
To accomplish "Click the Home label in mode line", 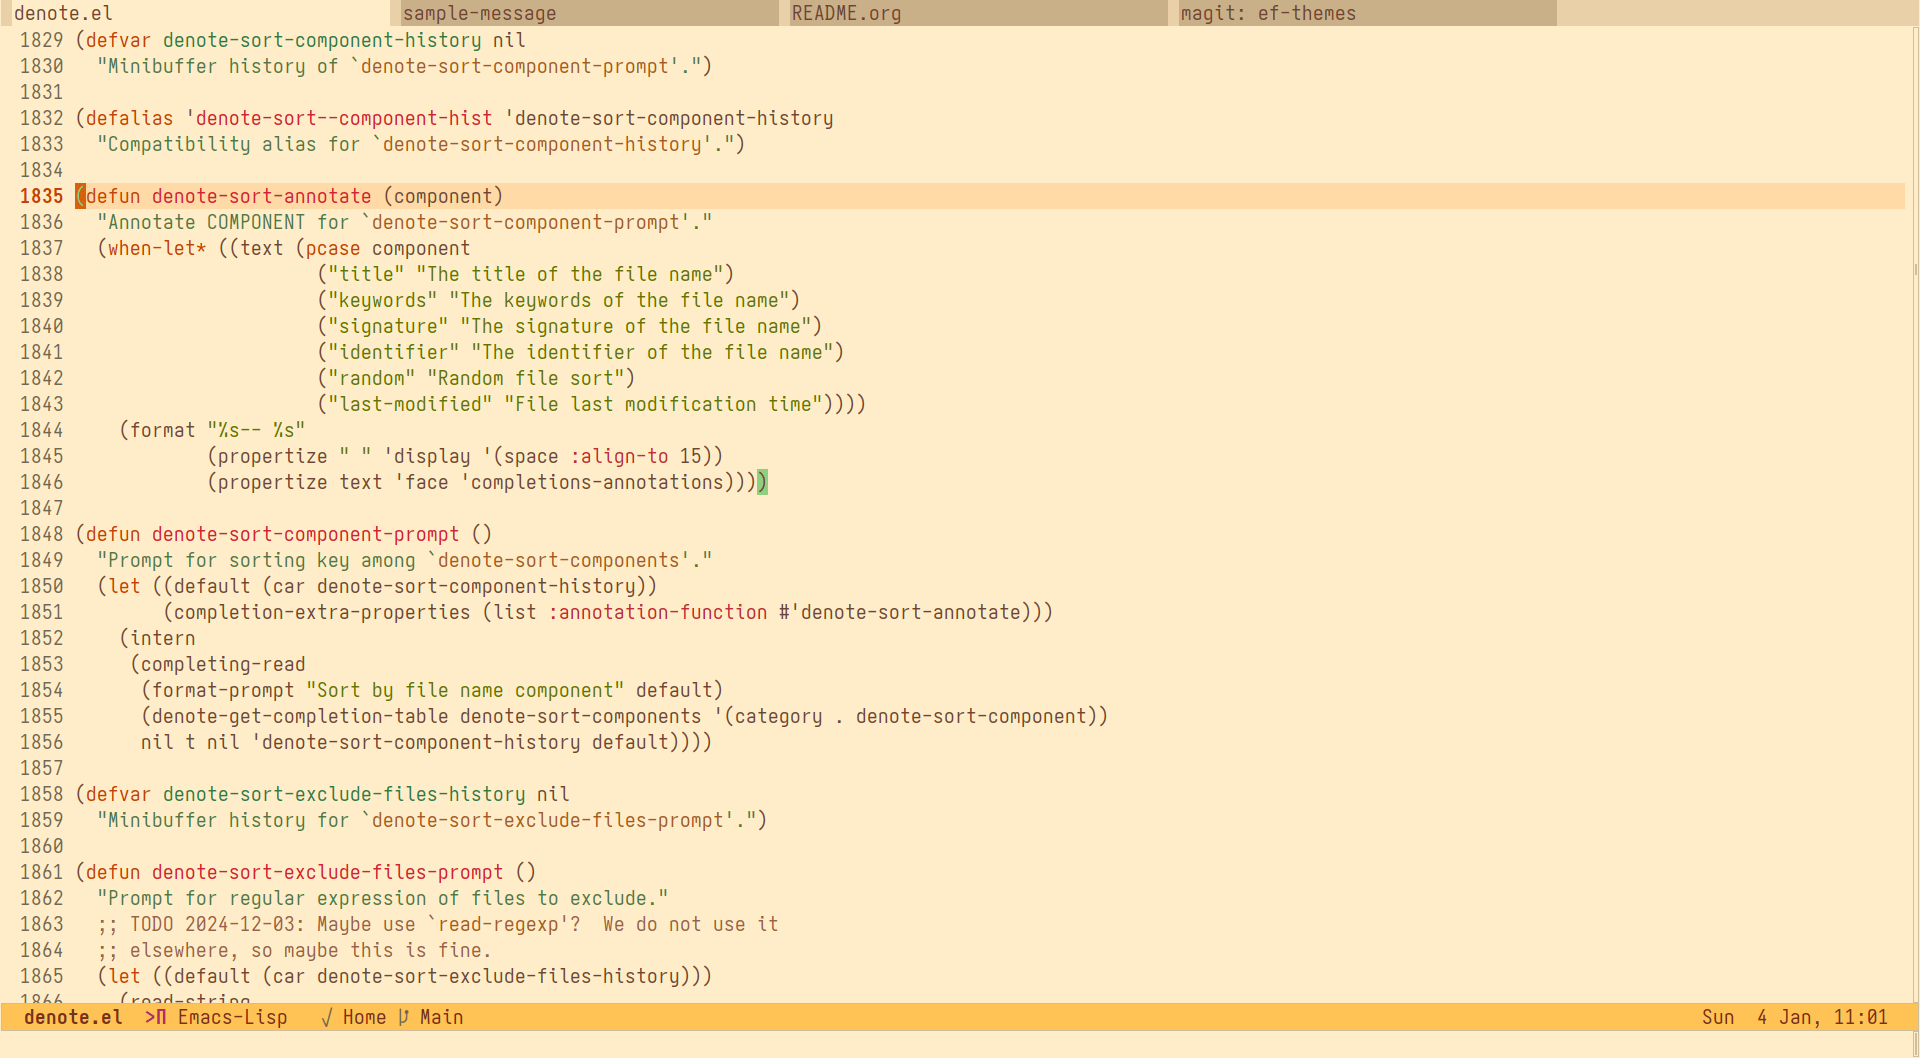I will (x=364, y=1017).
